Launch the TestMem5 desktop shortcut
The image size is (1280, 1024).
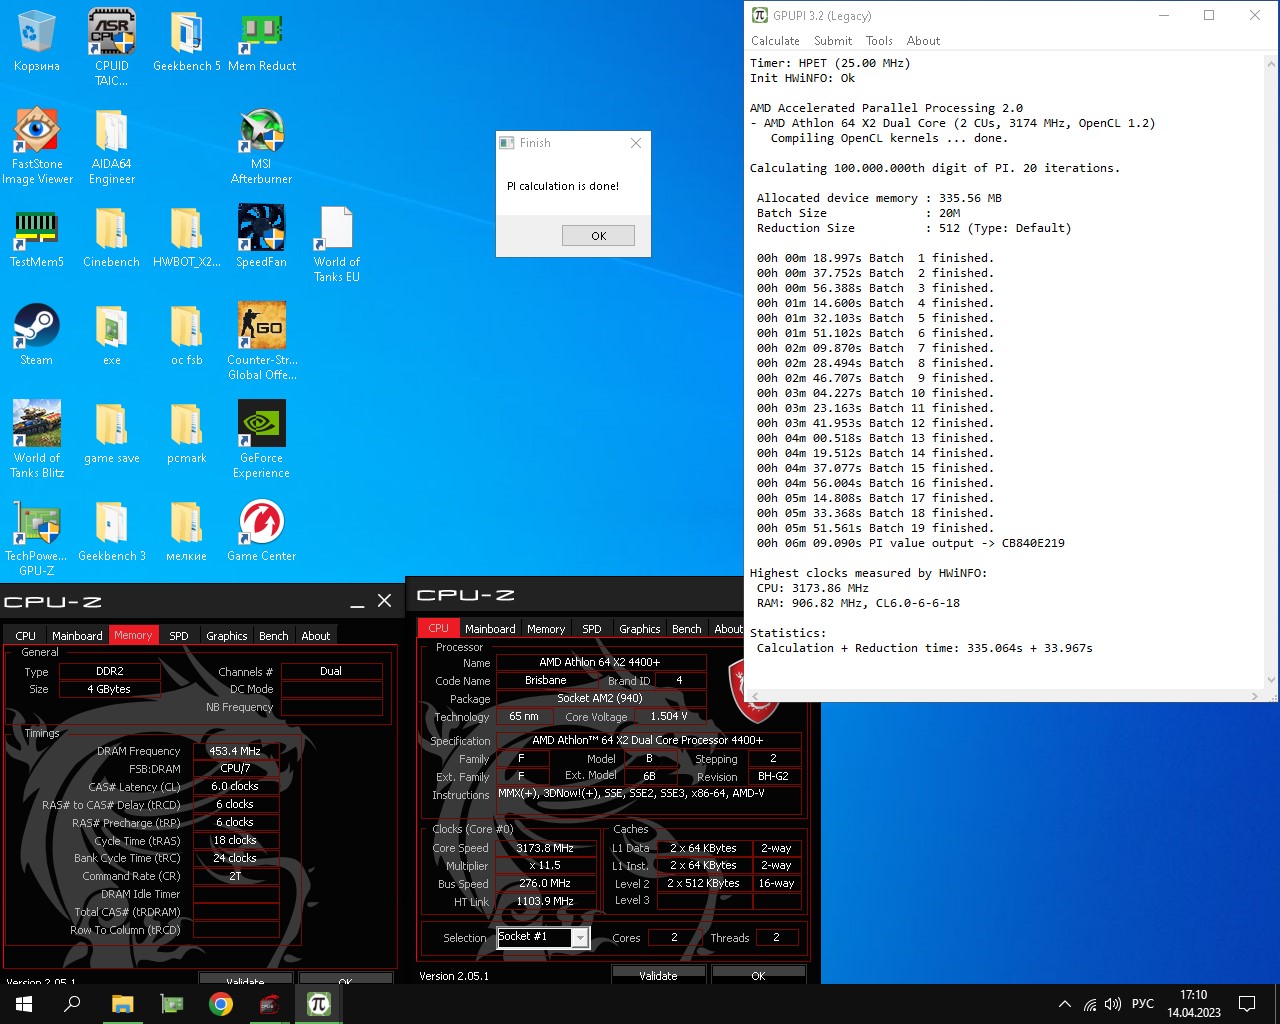click(37, 237)
